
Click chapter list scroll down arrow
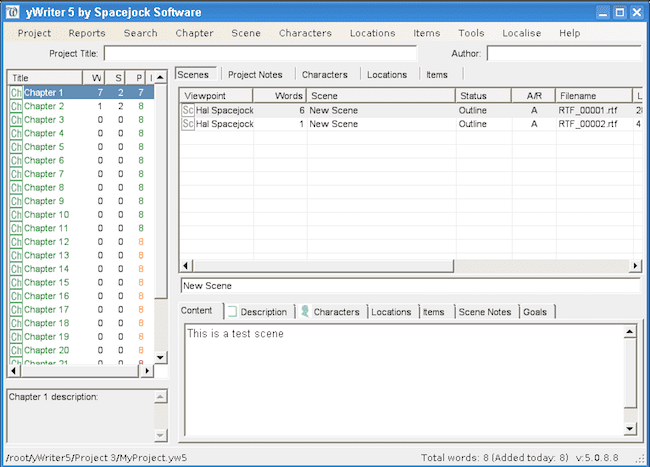click(160, 357)
